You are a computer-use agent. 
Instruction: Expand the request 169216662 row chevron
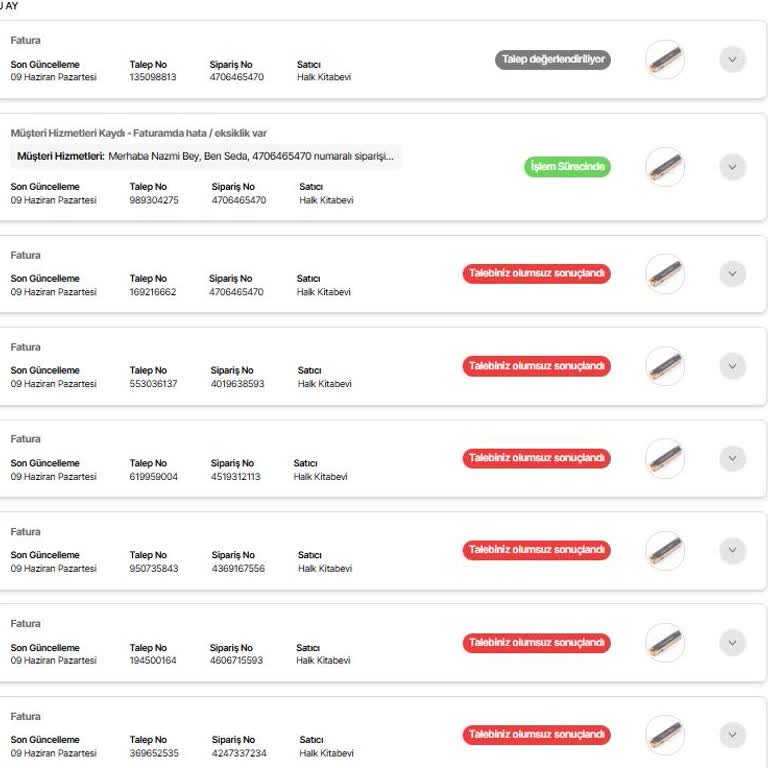(x=732, y=274)
